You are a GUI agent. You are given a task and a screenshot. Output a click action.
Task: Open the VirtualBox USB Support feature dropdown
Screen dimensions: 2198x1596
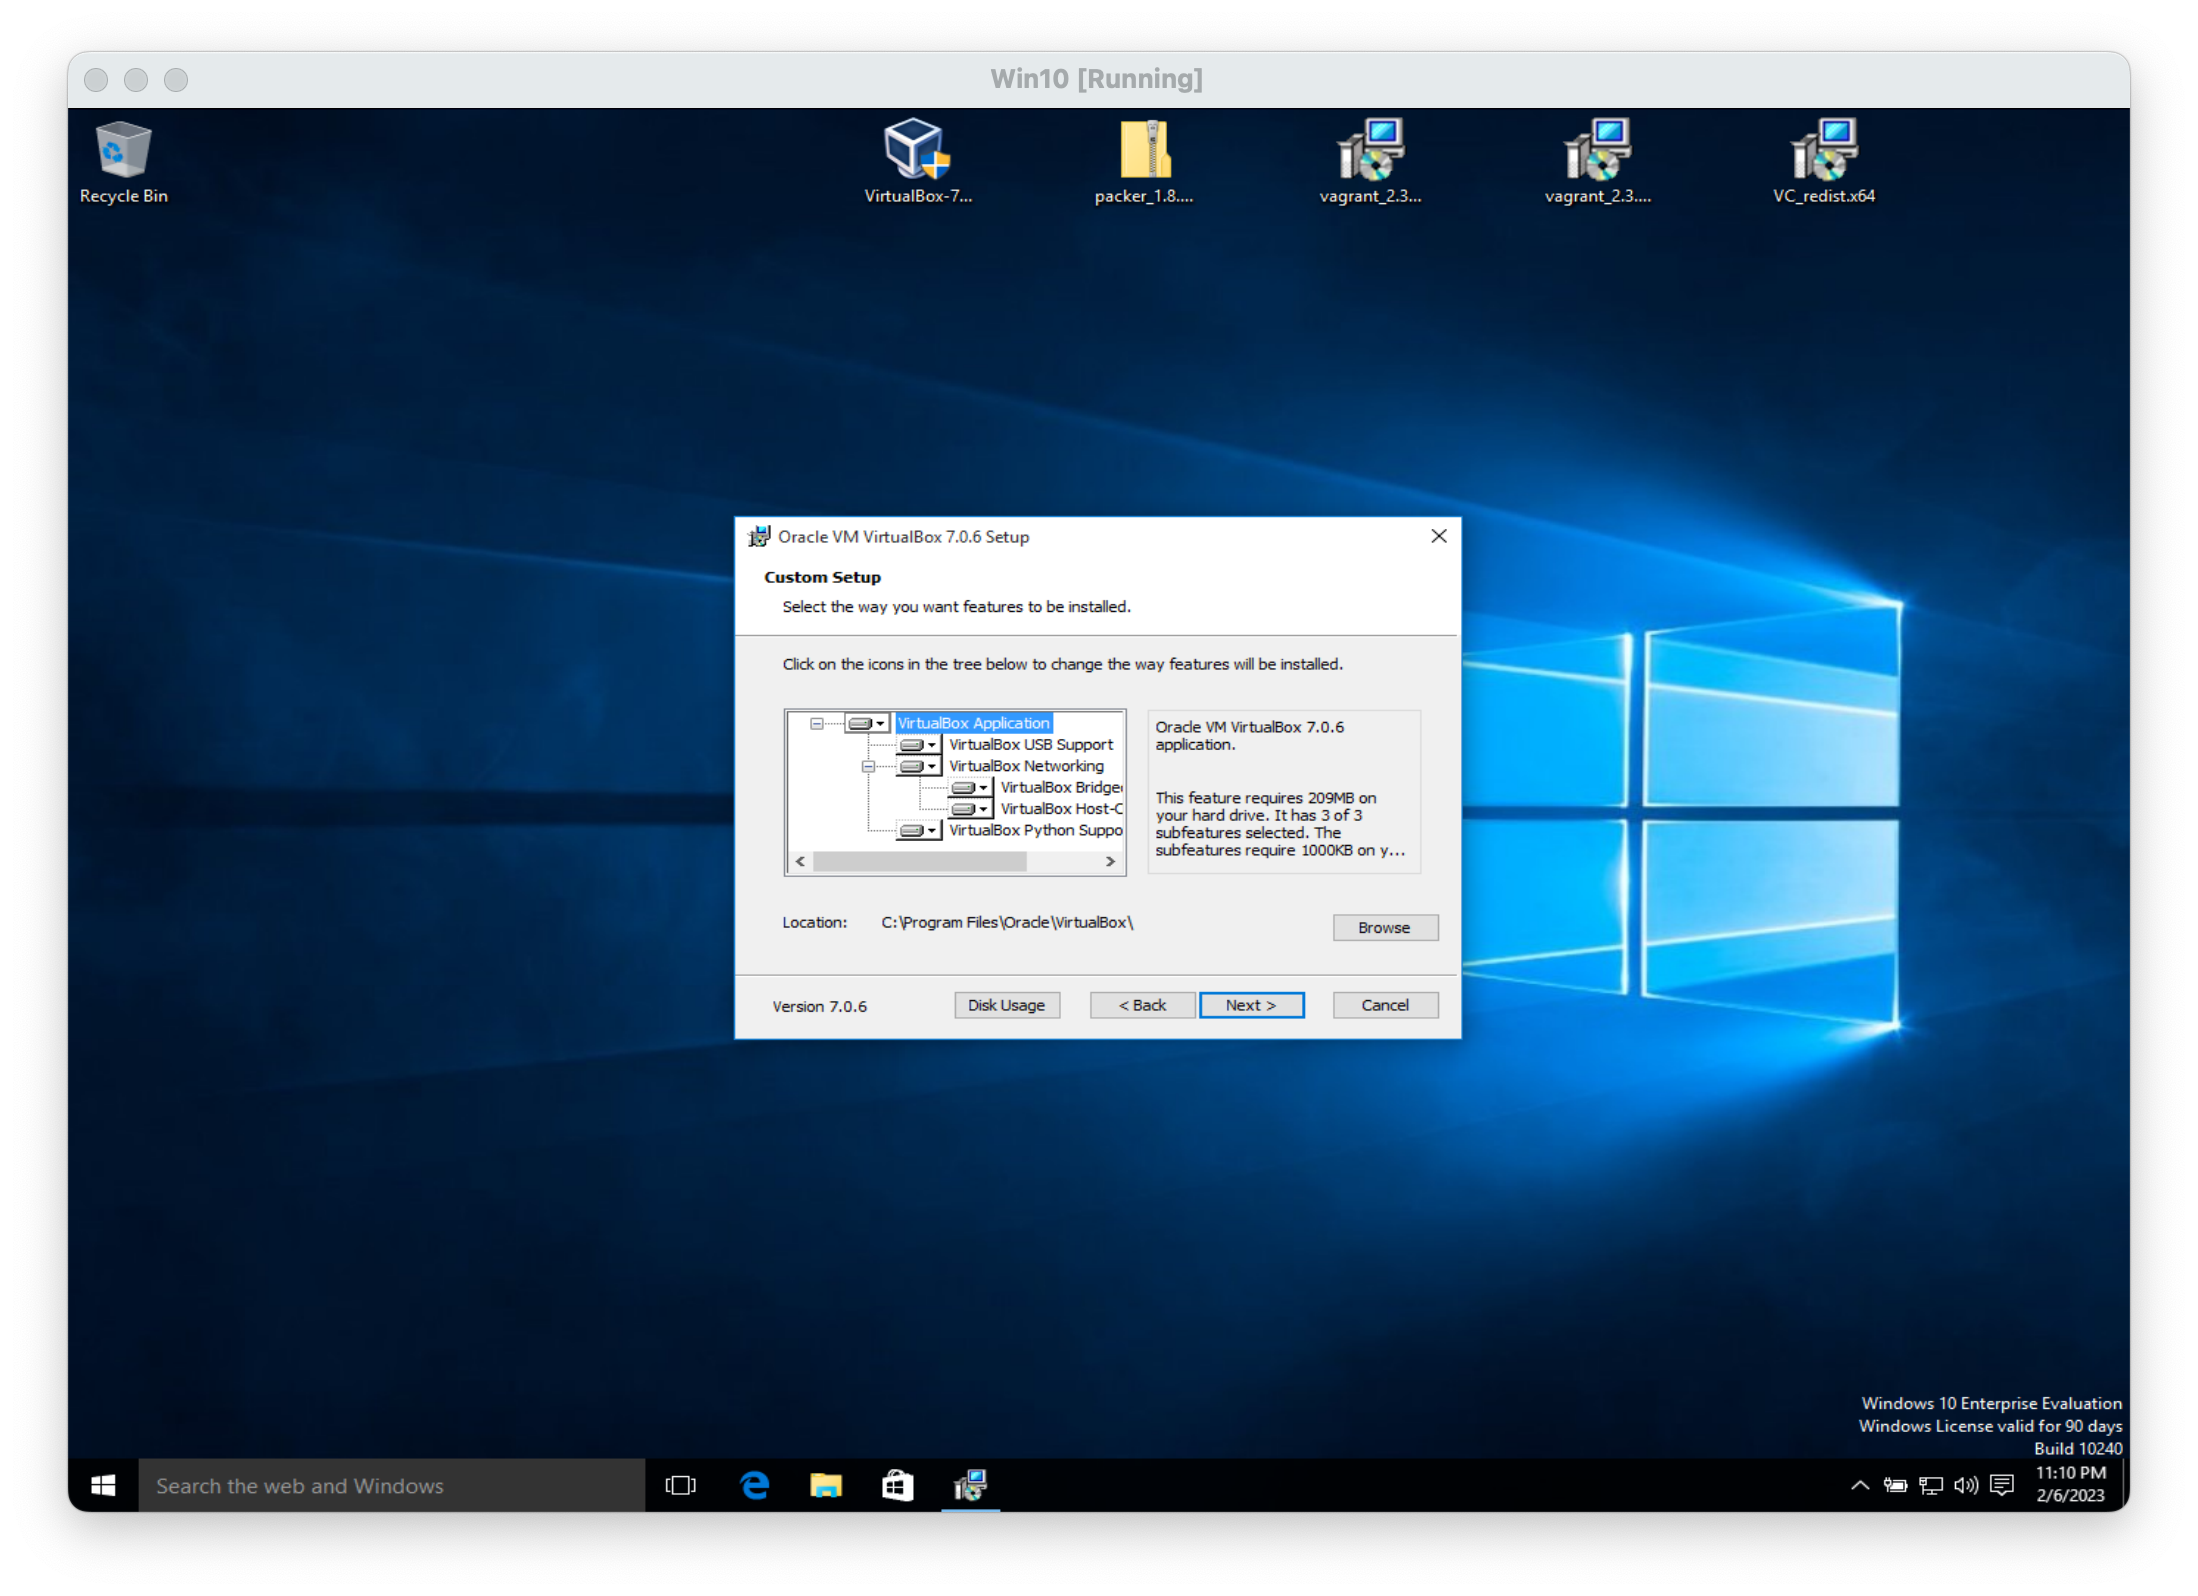[x=918, y=745]
